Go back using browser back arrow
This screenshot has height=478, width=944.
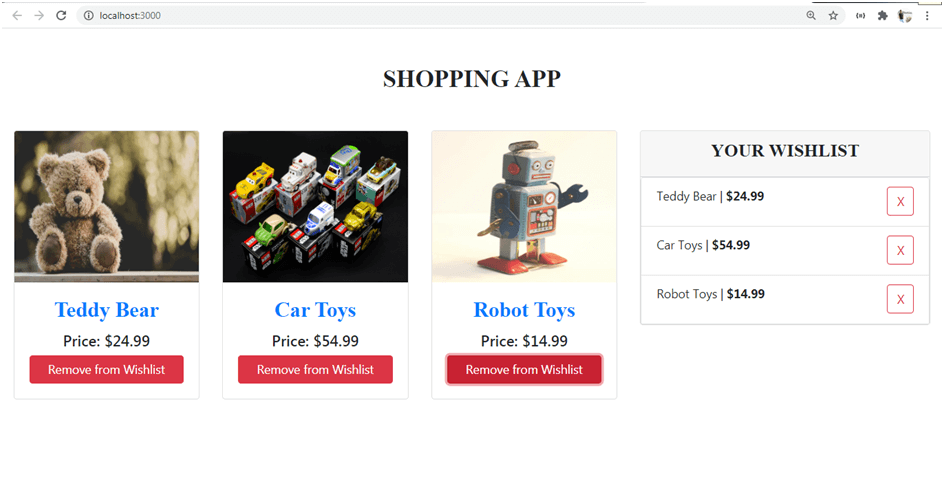point(17,16)
